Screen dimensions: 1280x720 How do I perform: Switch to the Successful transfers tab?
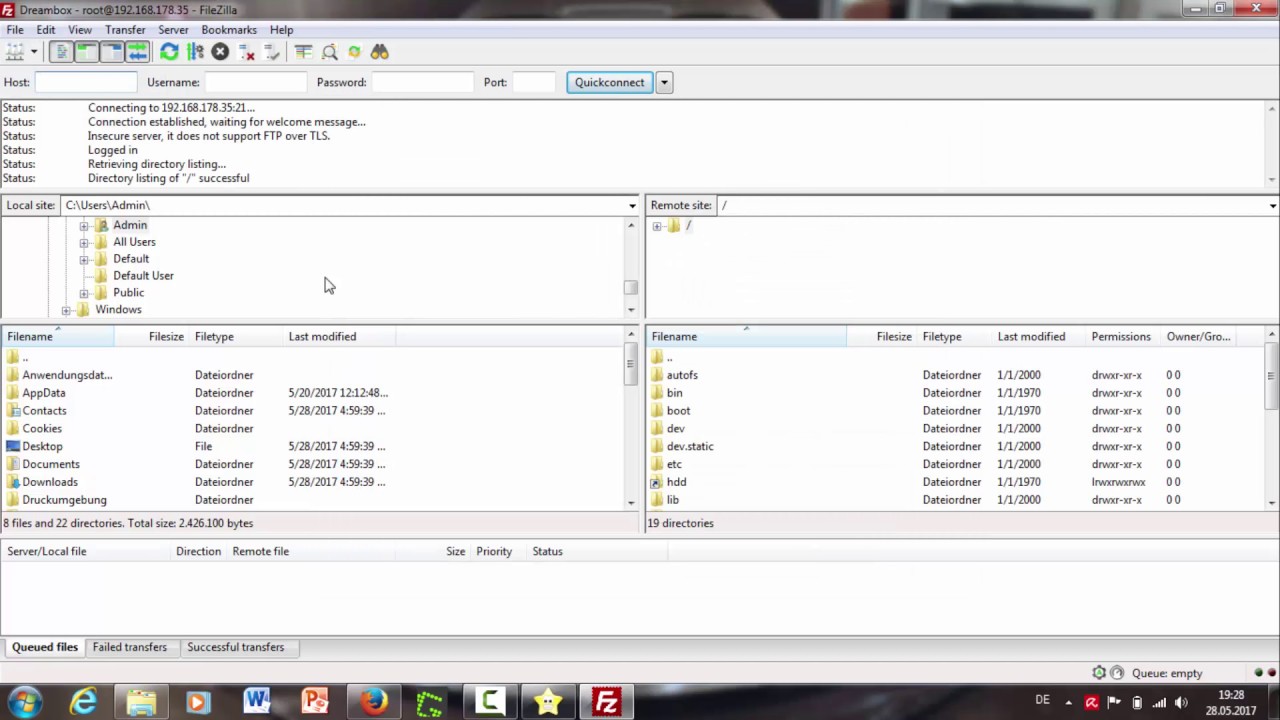236,647
